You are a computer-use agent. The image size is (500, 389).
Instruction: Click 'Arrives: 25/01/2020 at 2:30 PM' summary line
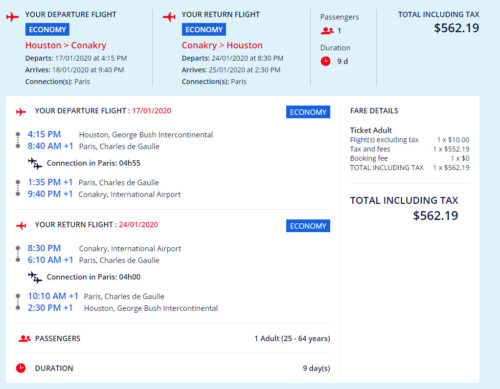pos(231,70)
